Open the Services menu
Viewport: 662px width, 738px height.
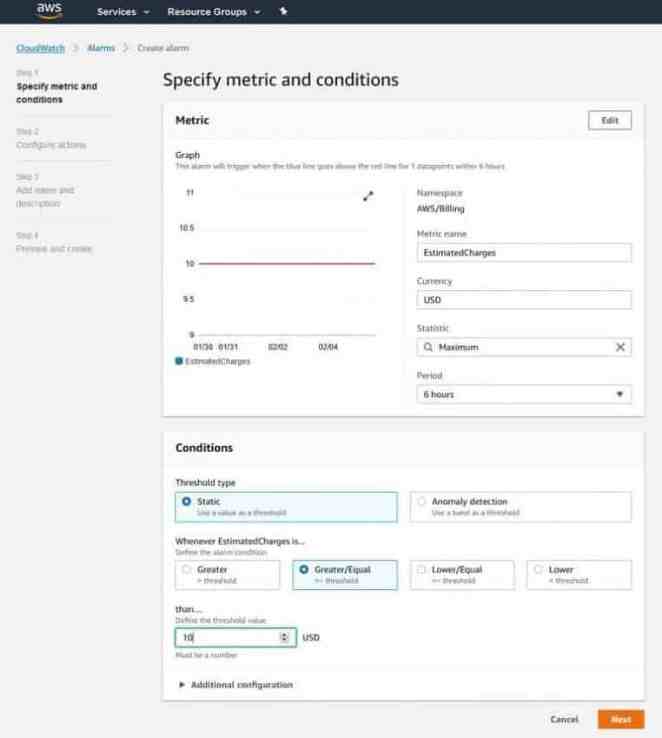[123, 12]
